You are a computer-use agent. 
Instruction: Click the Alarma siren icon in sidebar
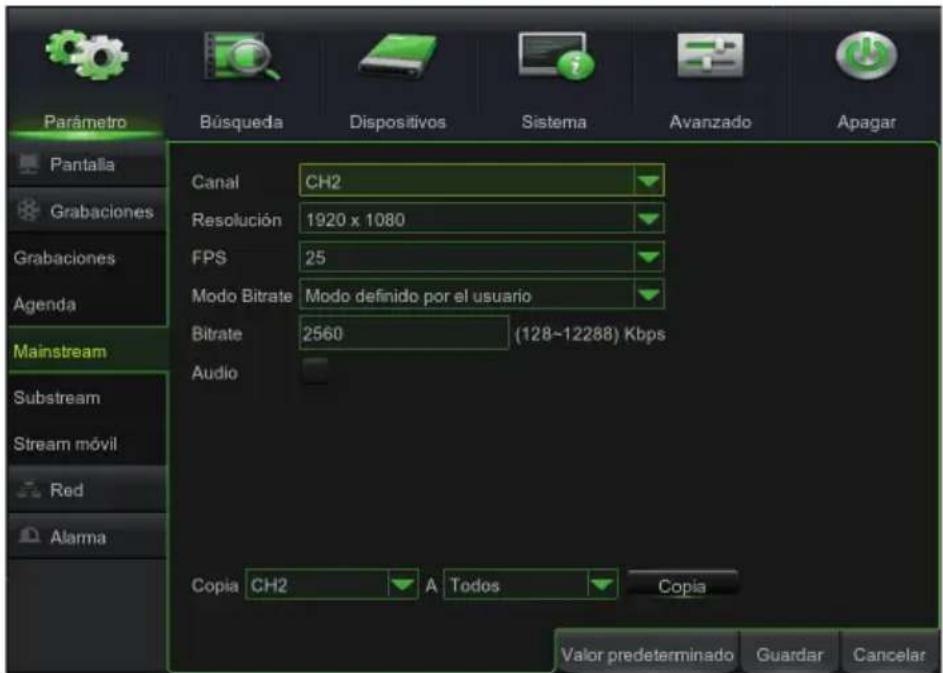(x=28, y=536)
